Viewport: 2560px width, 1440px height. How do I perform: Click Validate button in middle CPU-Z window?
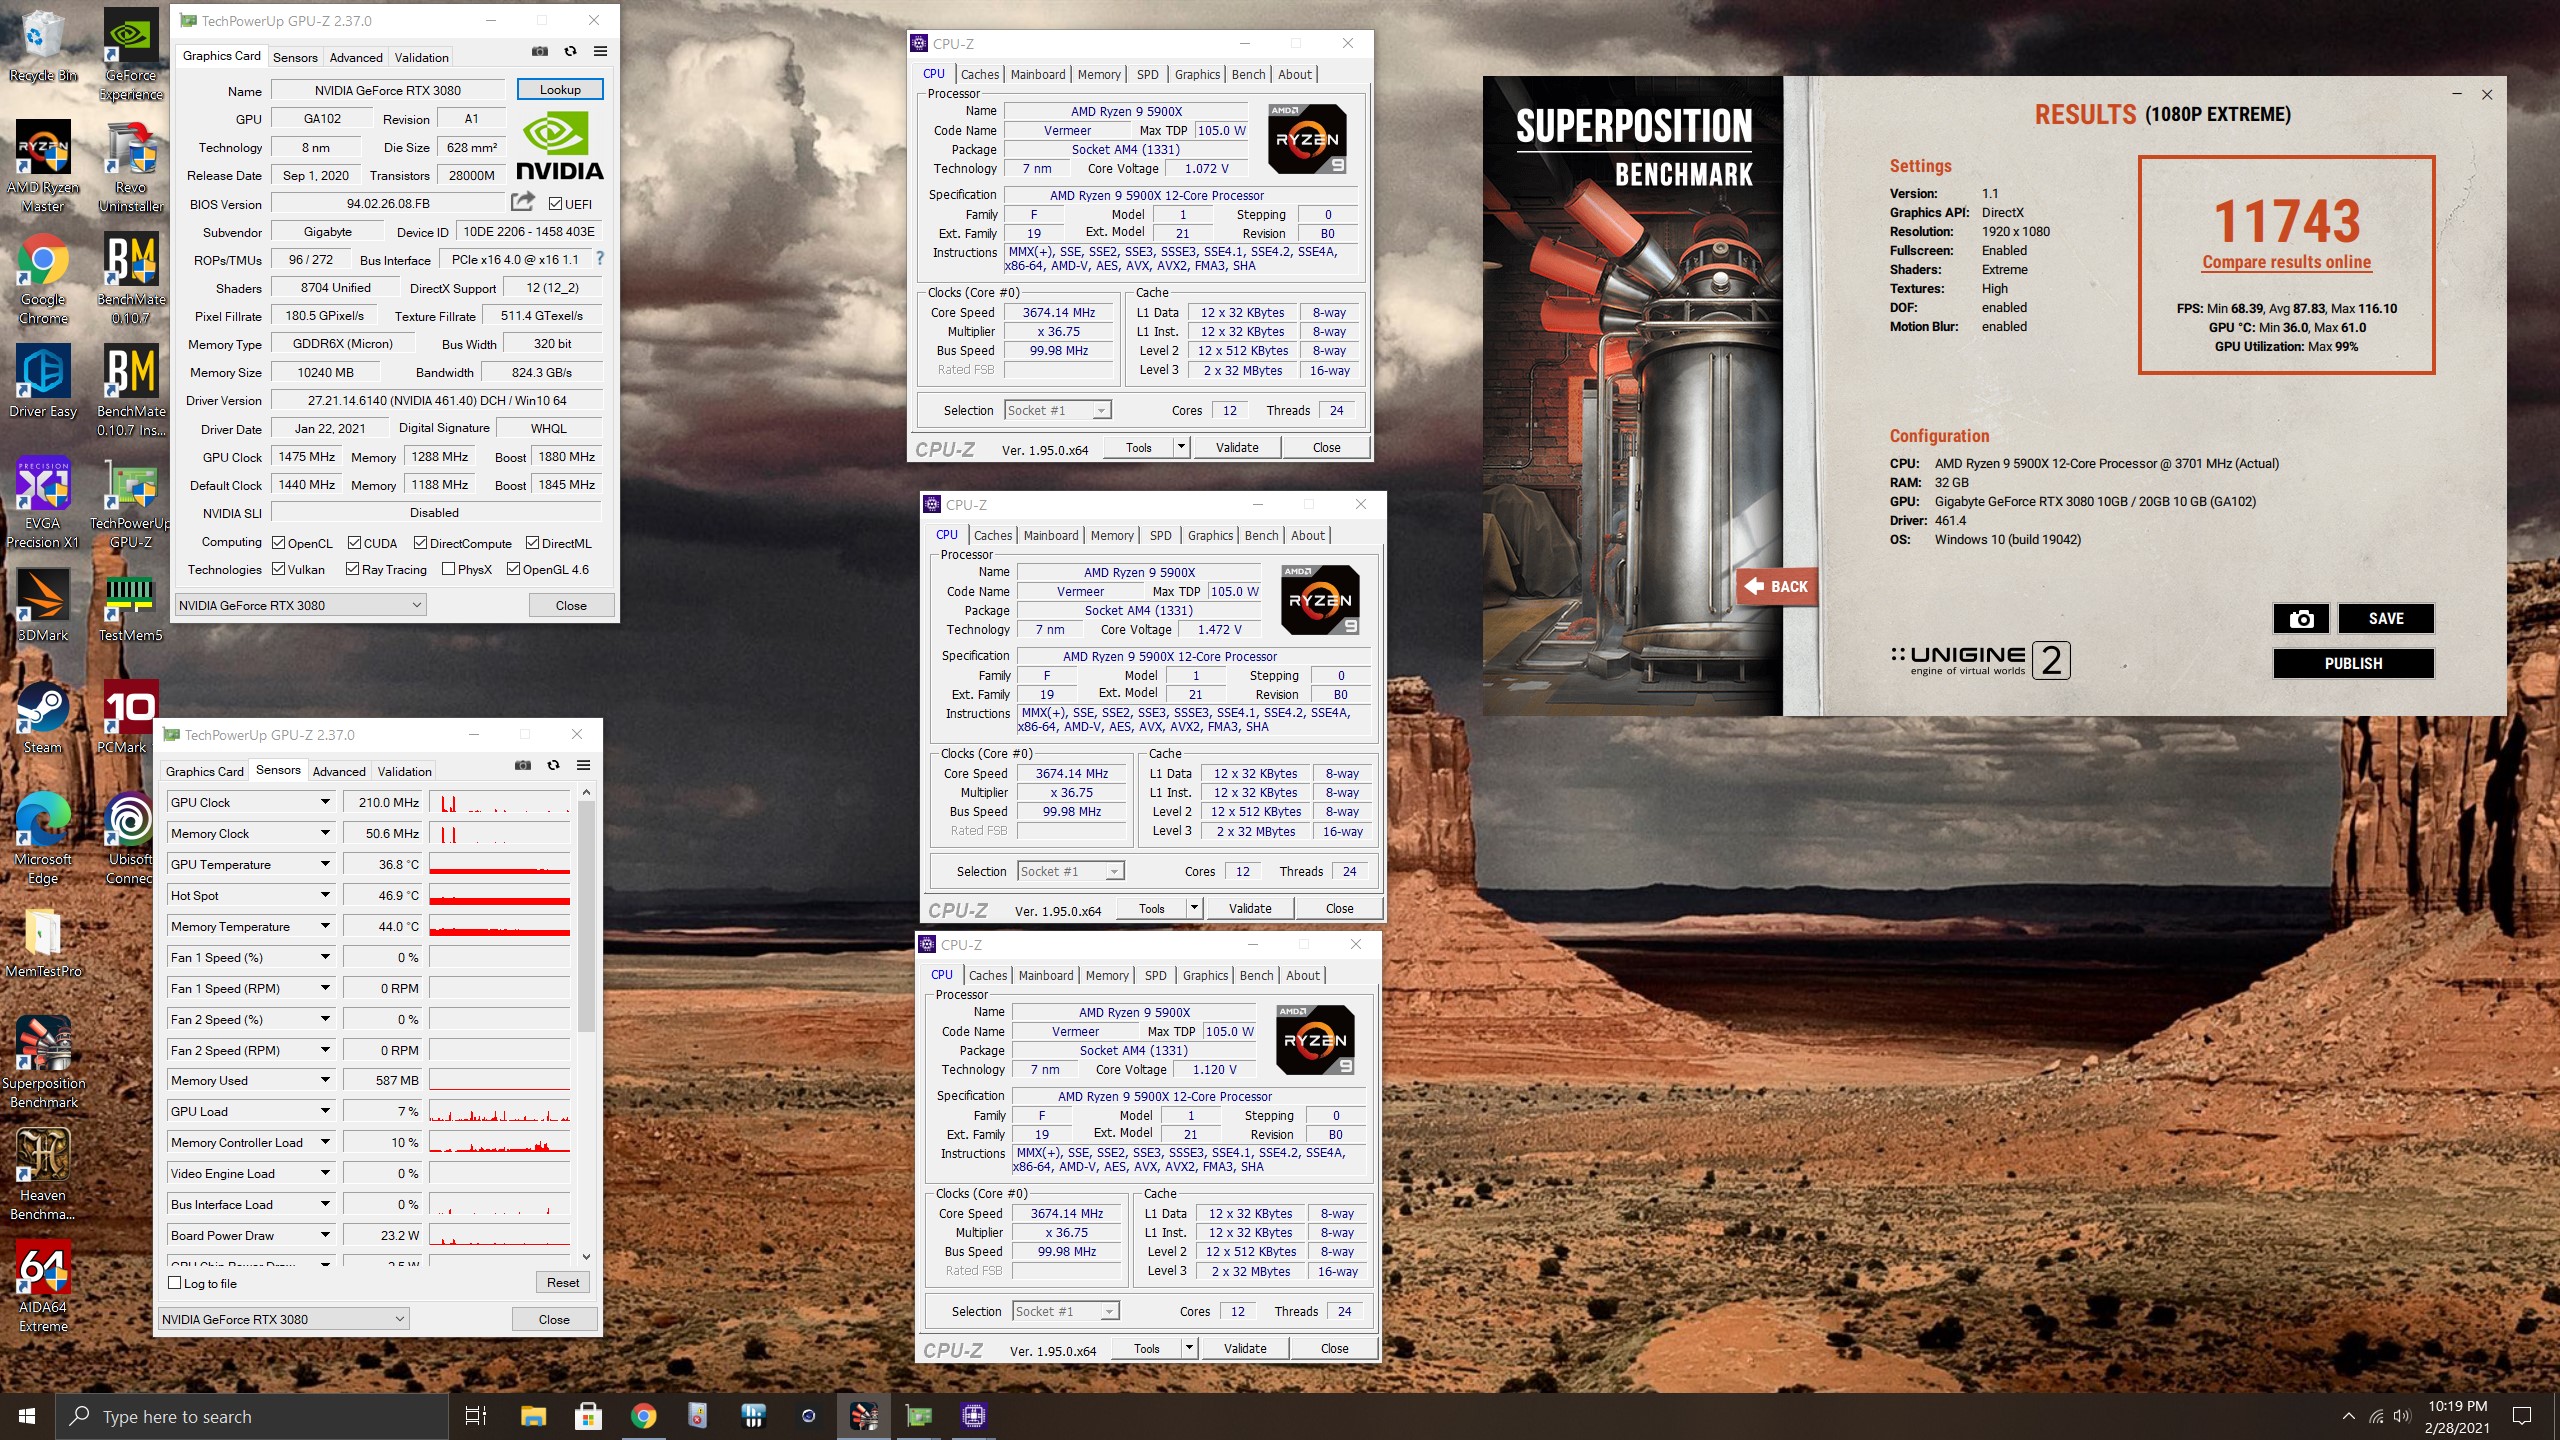click(1250, 908)
